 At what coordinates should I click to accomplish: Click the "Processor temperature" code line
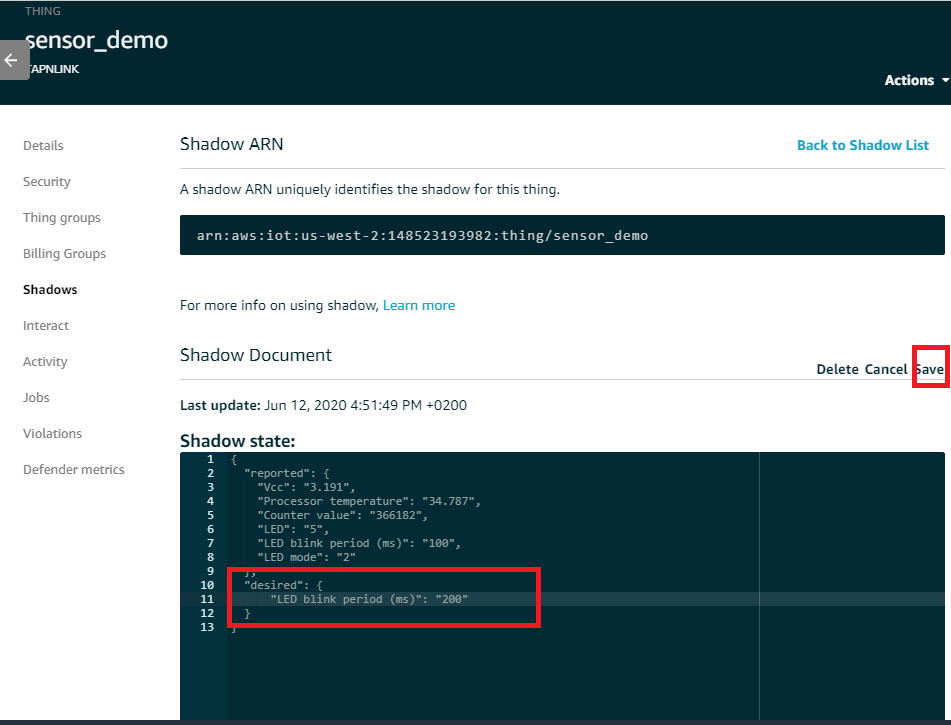click(369, 501)
